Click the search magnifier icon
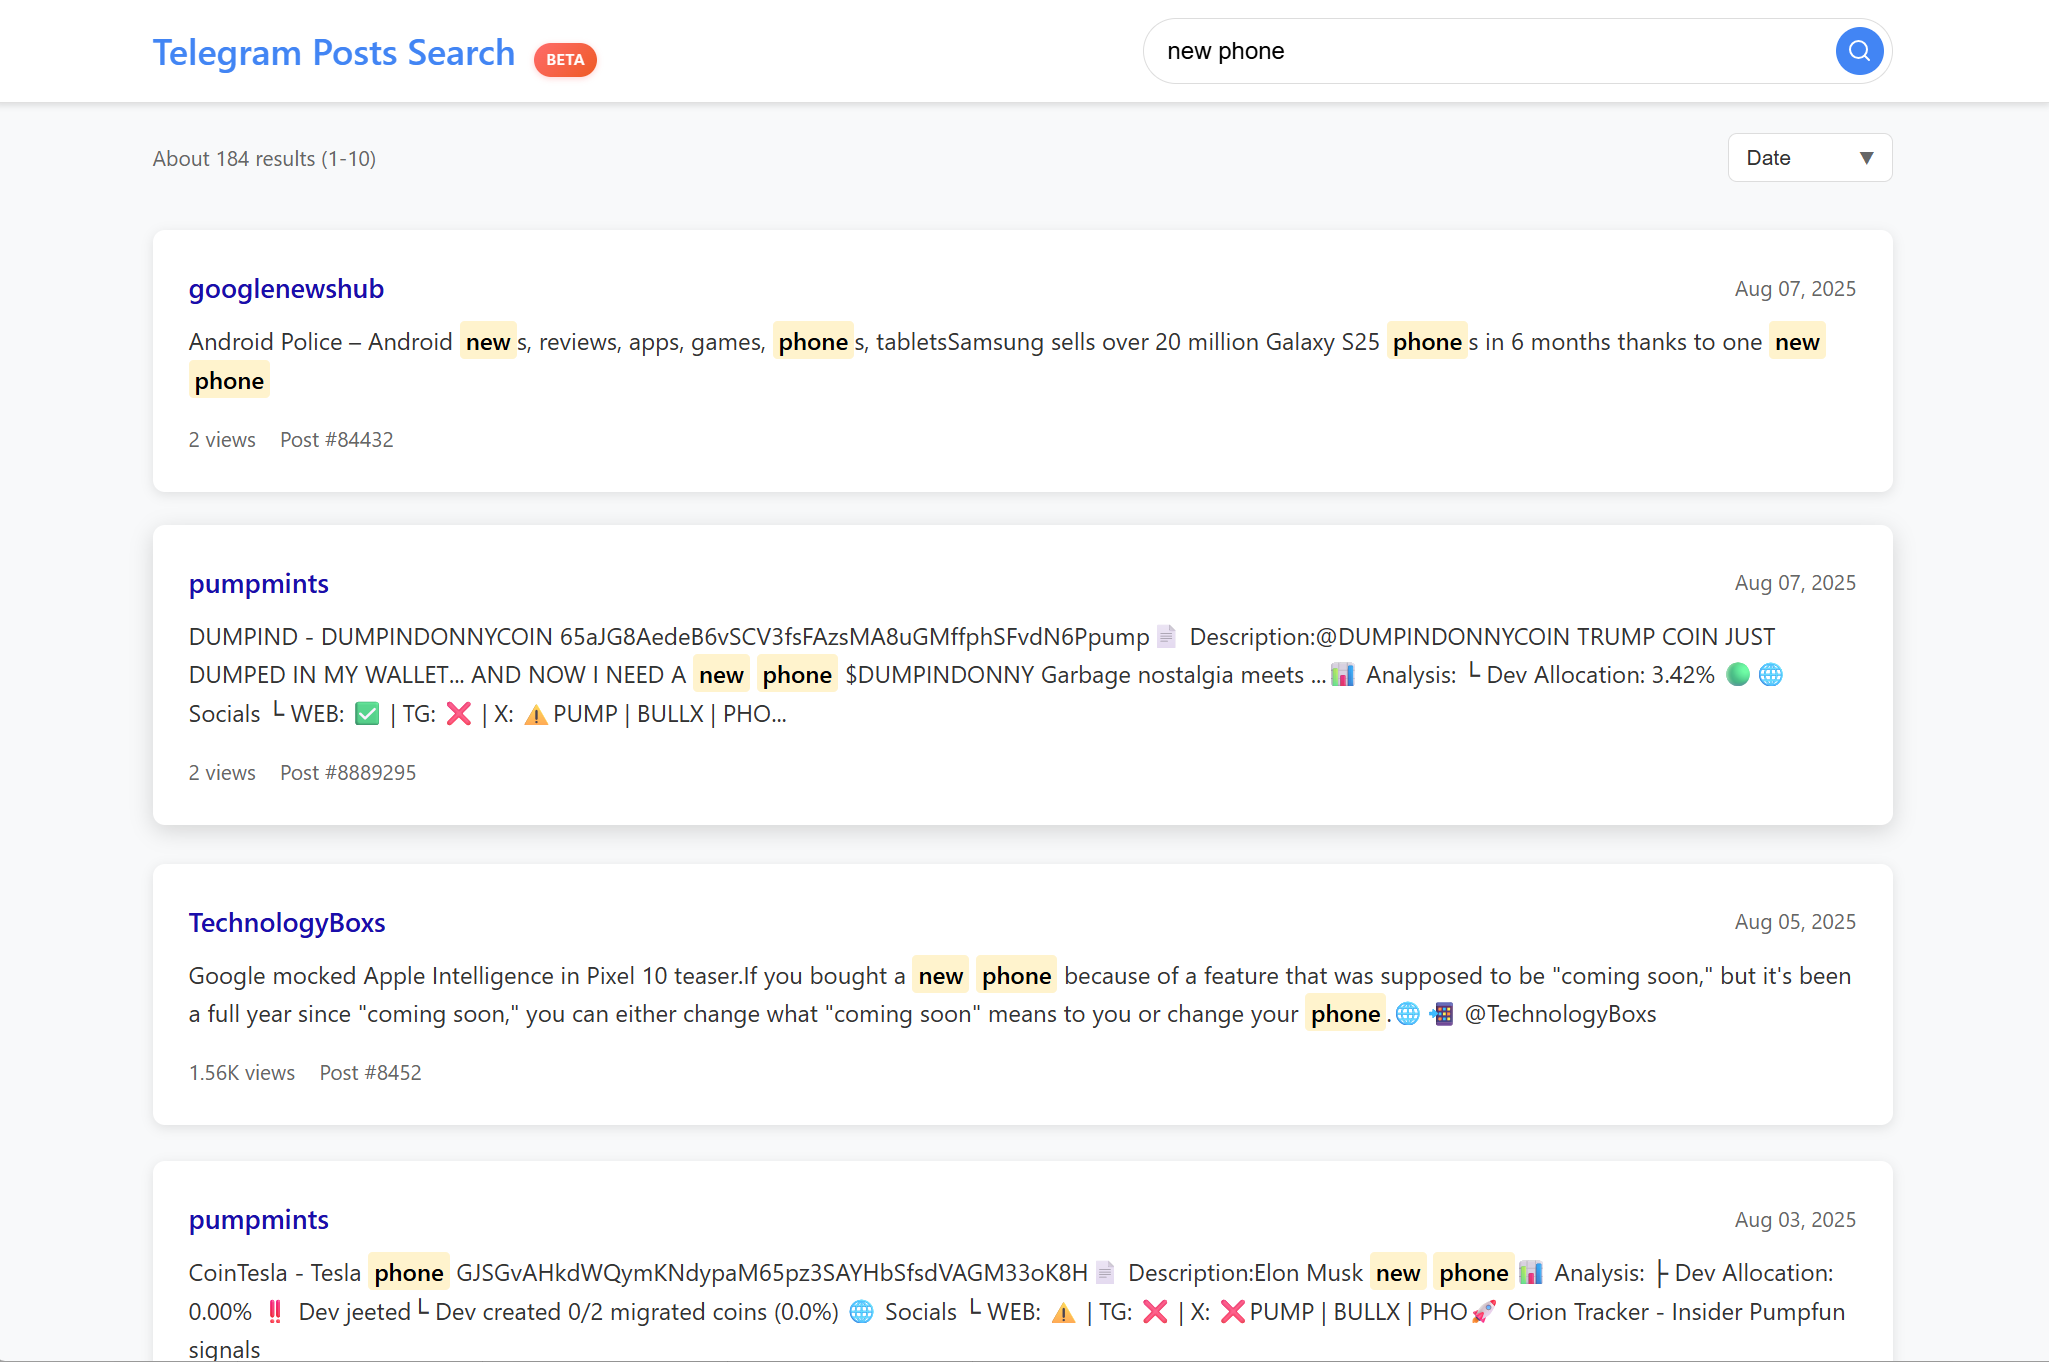The image size is (2049, 1362). [x=1858, y=51]
